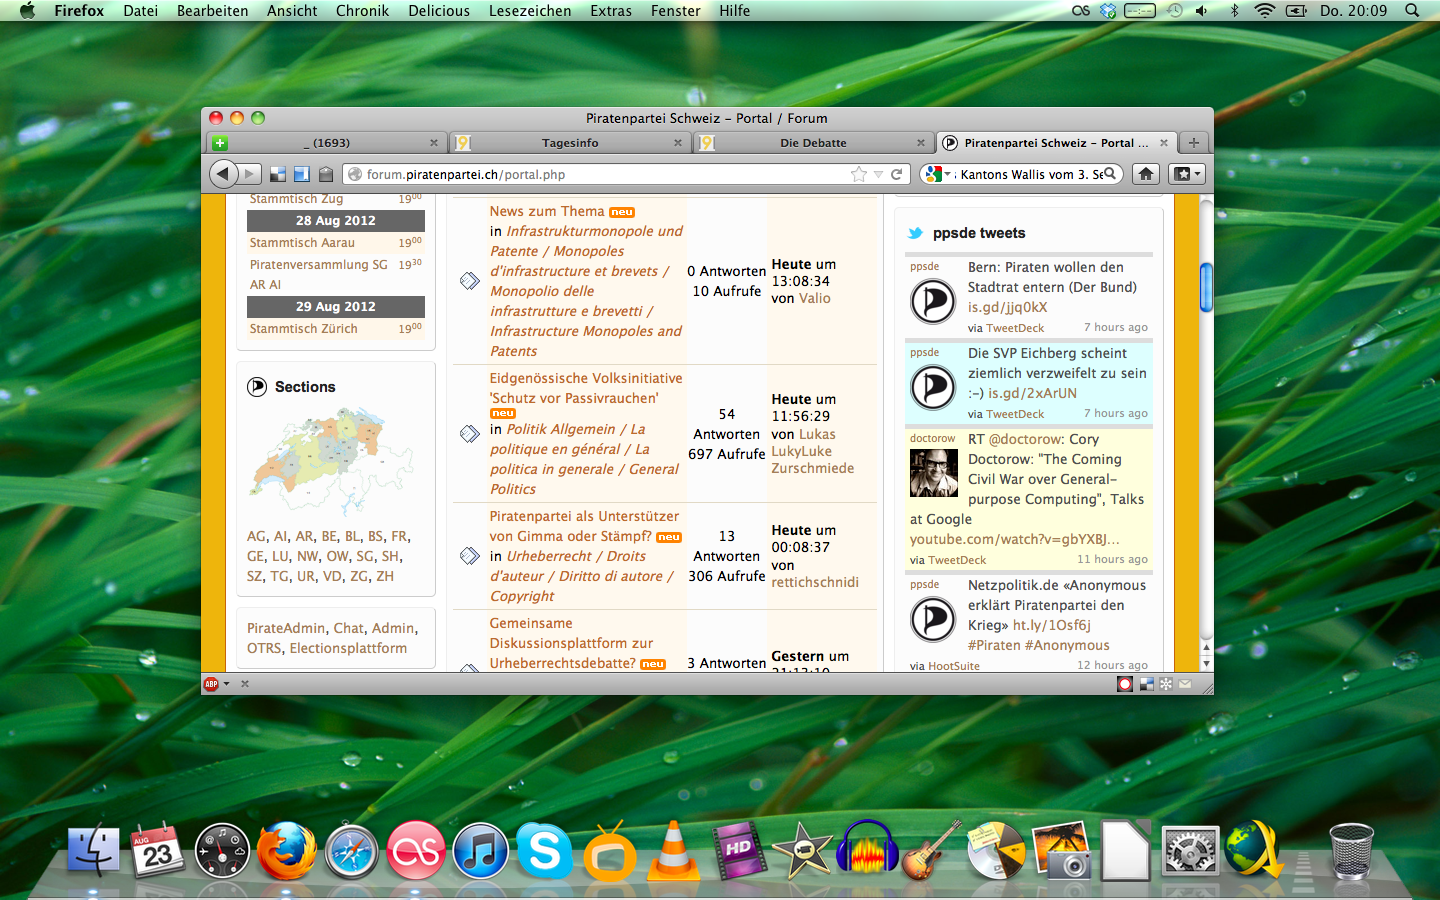Show URL history dropdown in address bar
The height and width of the screenshot is (900, 1440).
point(878,174)
